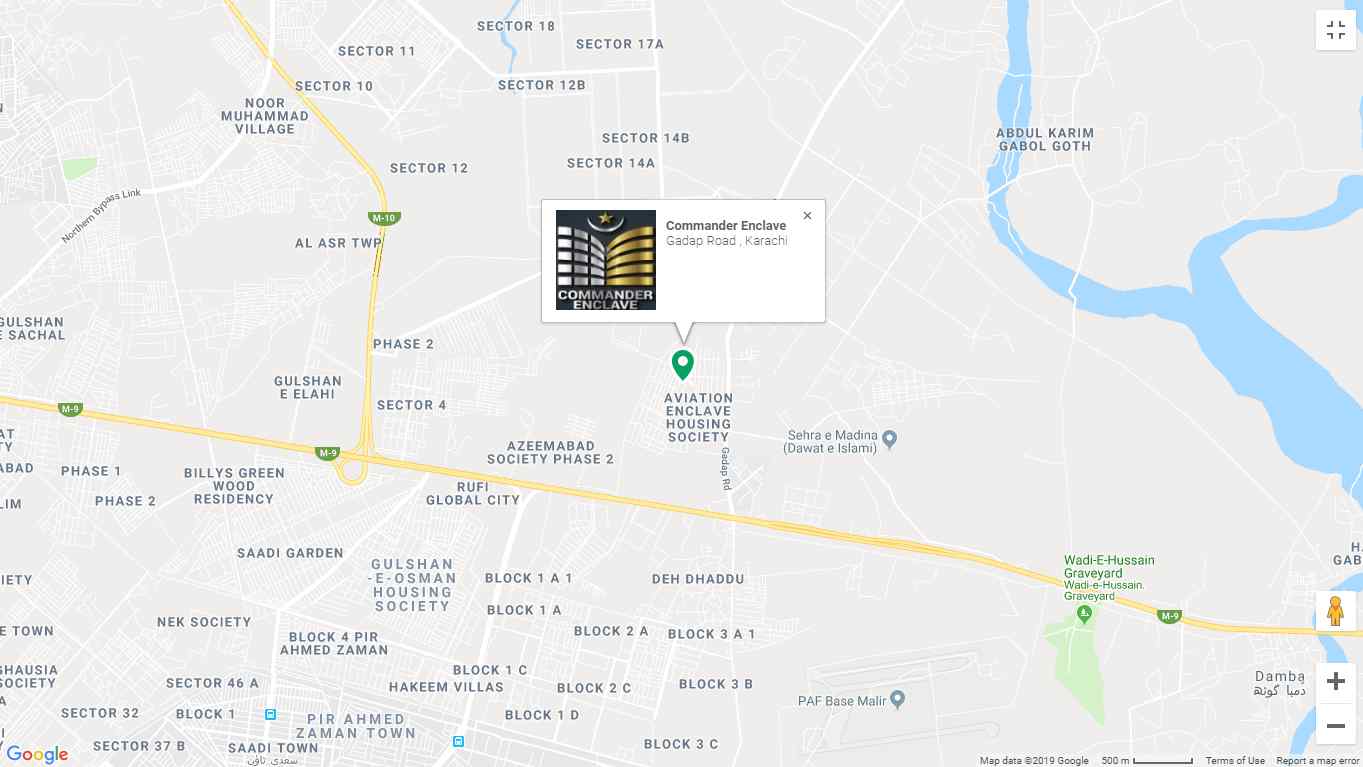This screenshot has height=767, width=1363.
Task: Click Report a map error link
Action: pyautogui.click(x=1317, y=761)
